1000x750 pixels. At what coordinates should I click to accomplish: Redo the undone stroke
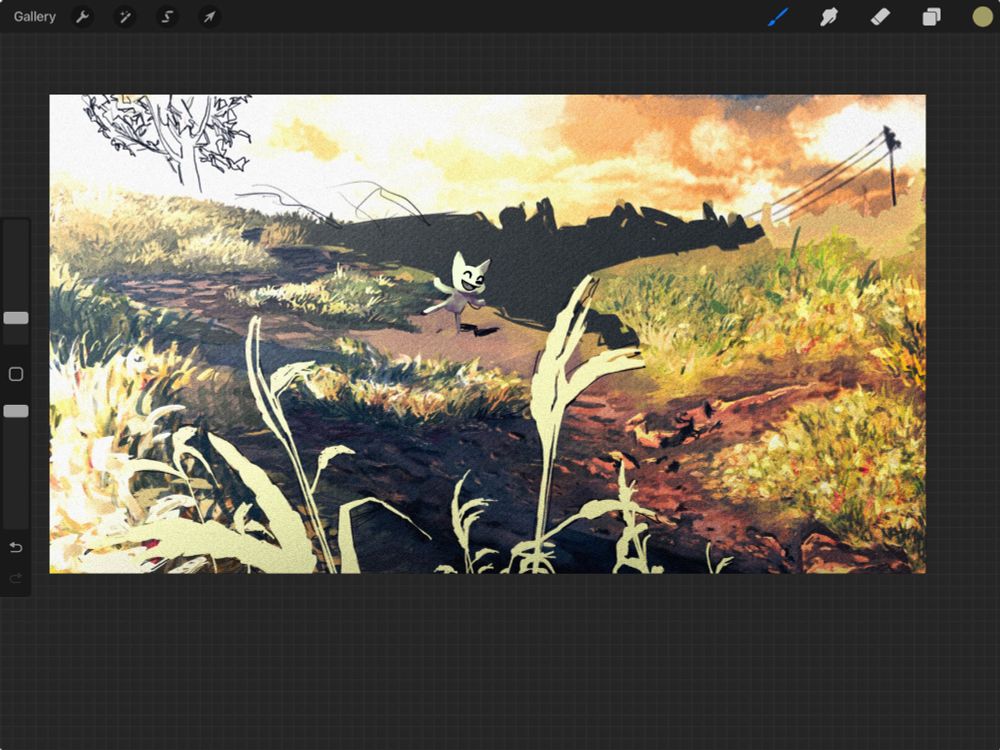[16, 578]
